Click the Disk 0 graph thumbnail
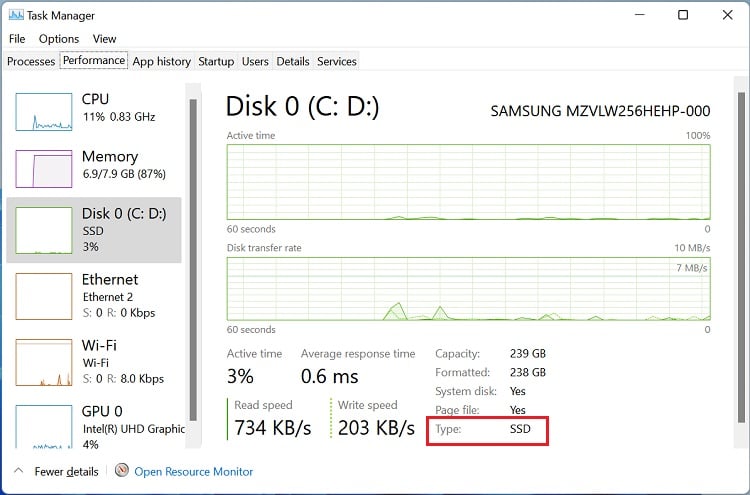The image size is (750, 495). coord(44,229)
